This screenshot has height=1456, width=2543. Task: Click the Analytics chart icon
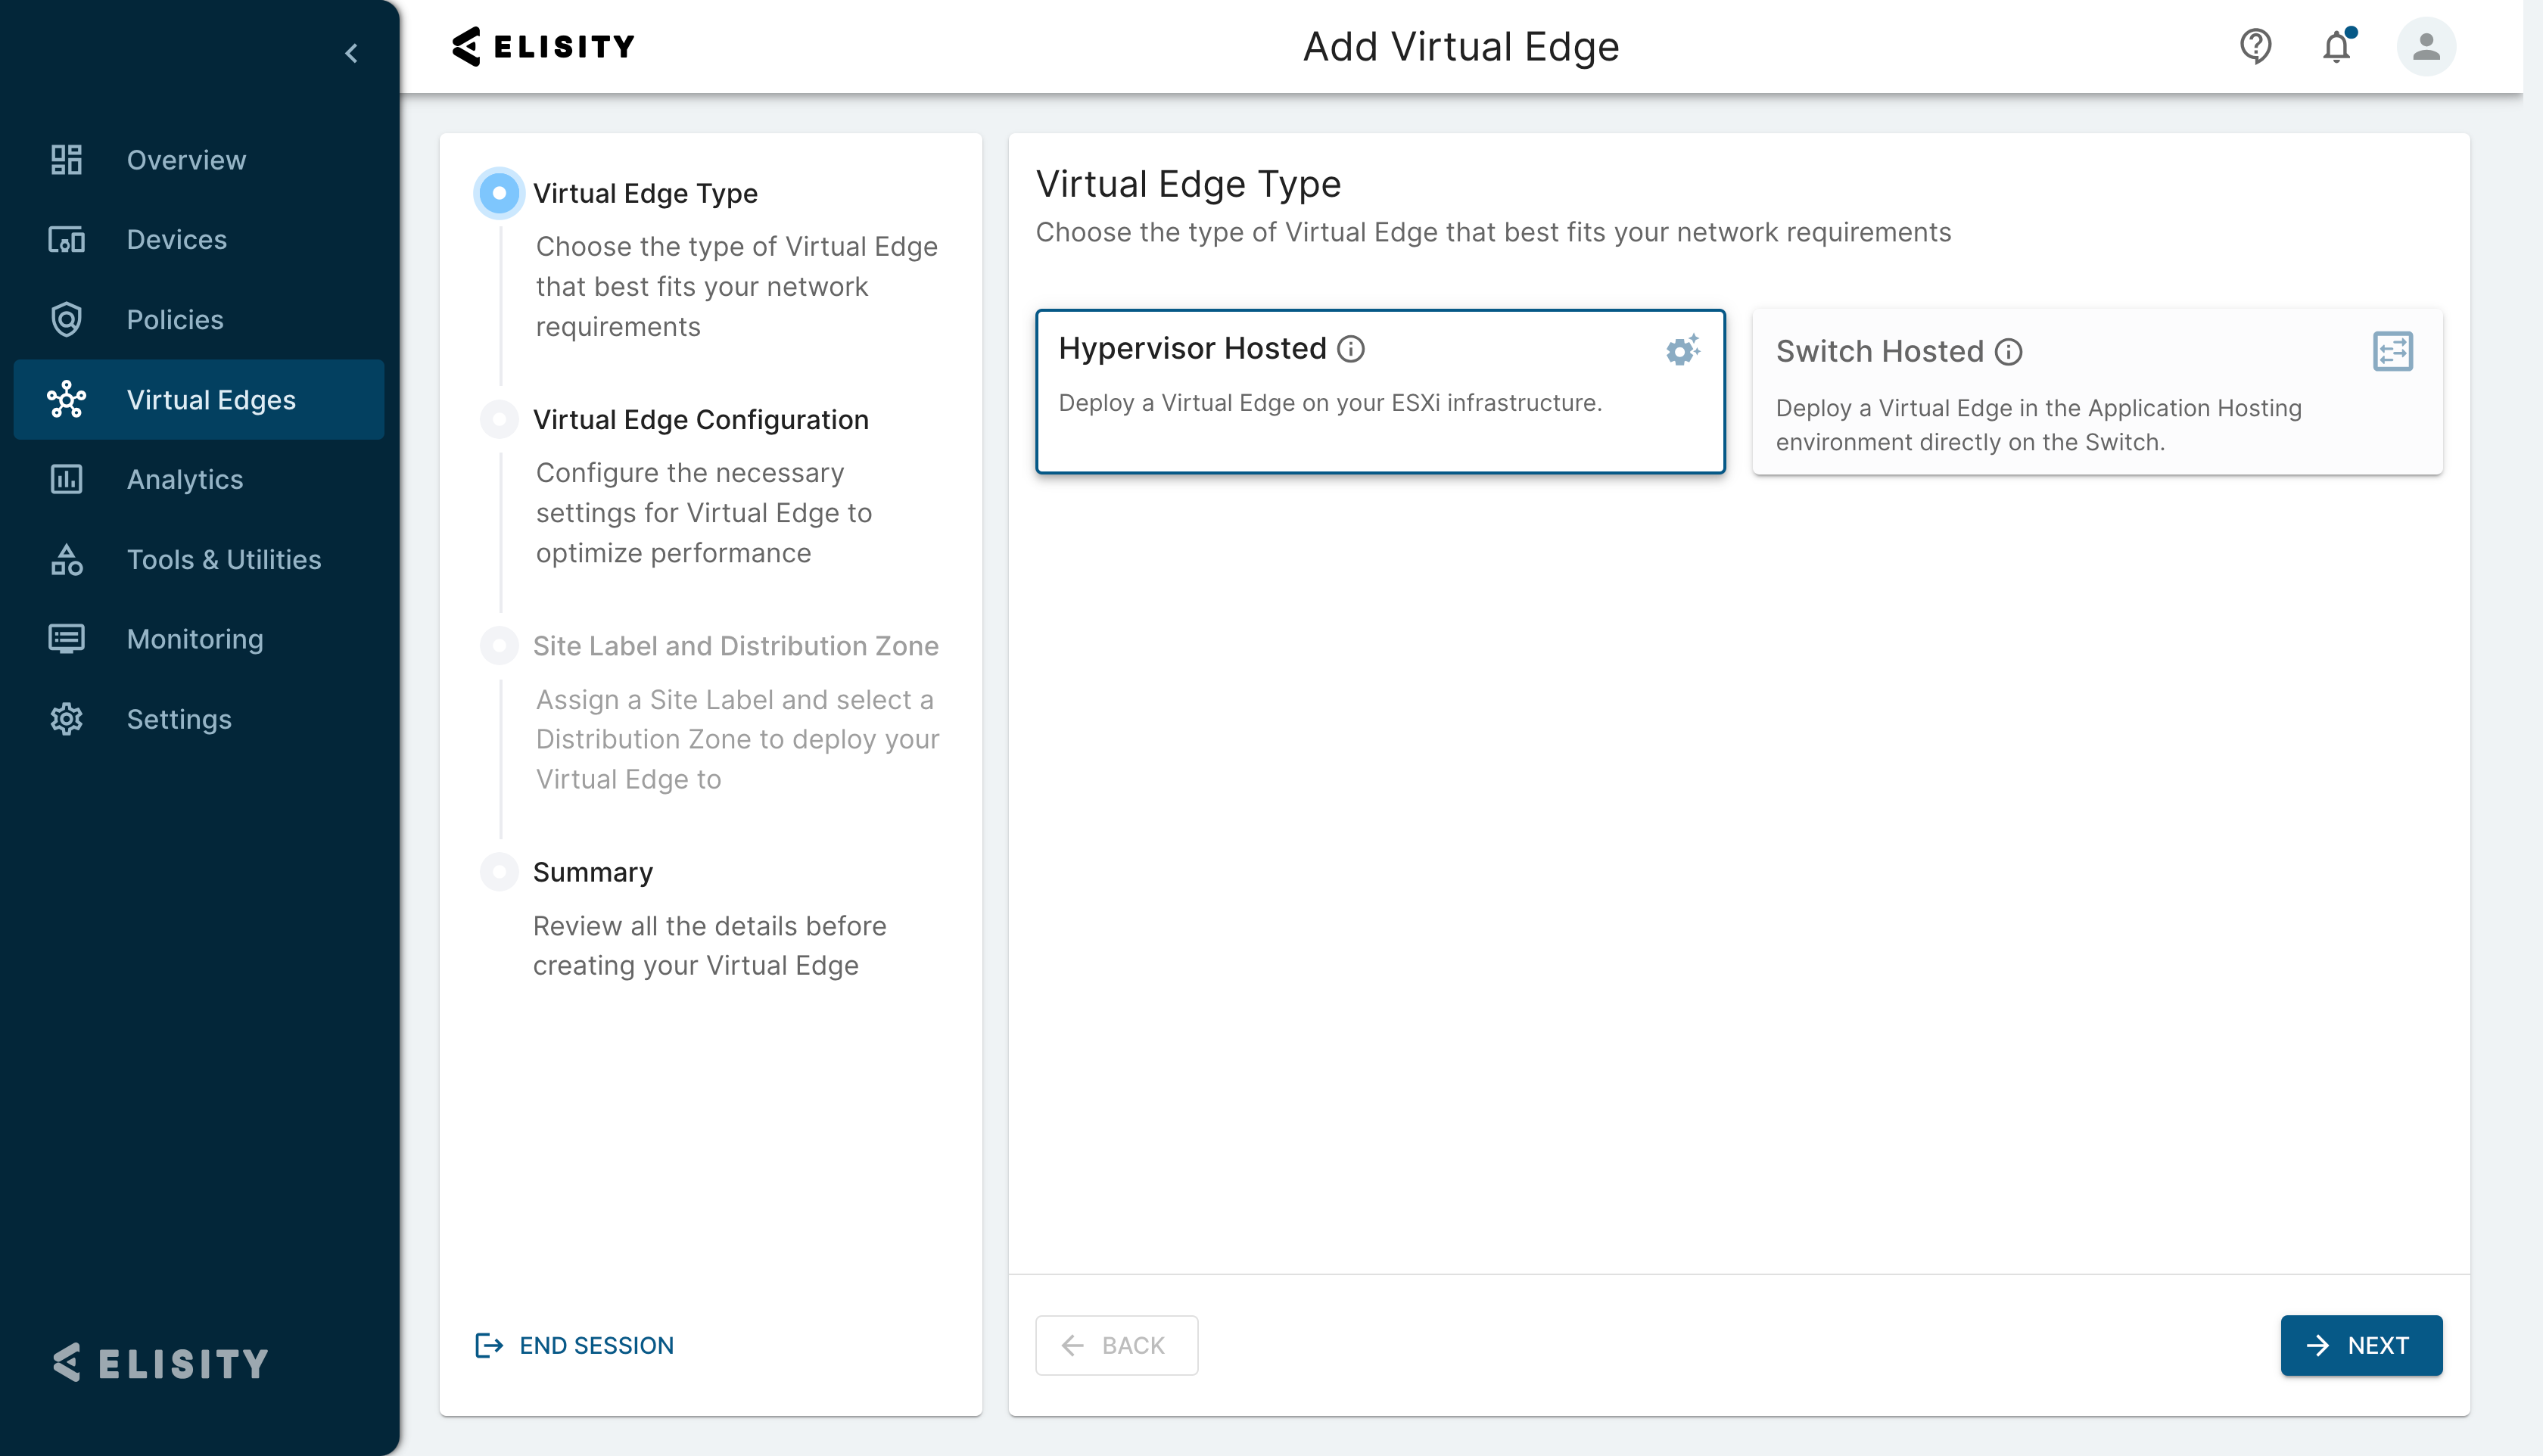click(66, 479)
